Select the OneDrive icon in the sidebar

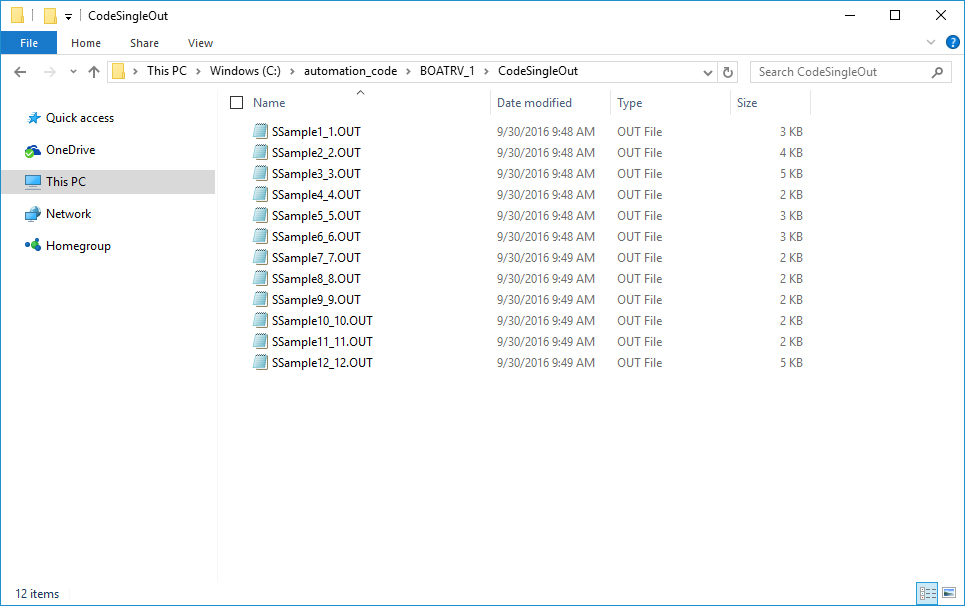coord(32,149)
